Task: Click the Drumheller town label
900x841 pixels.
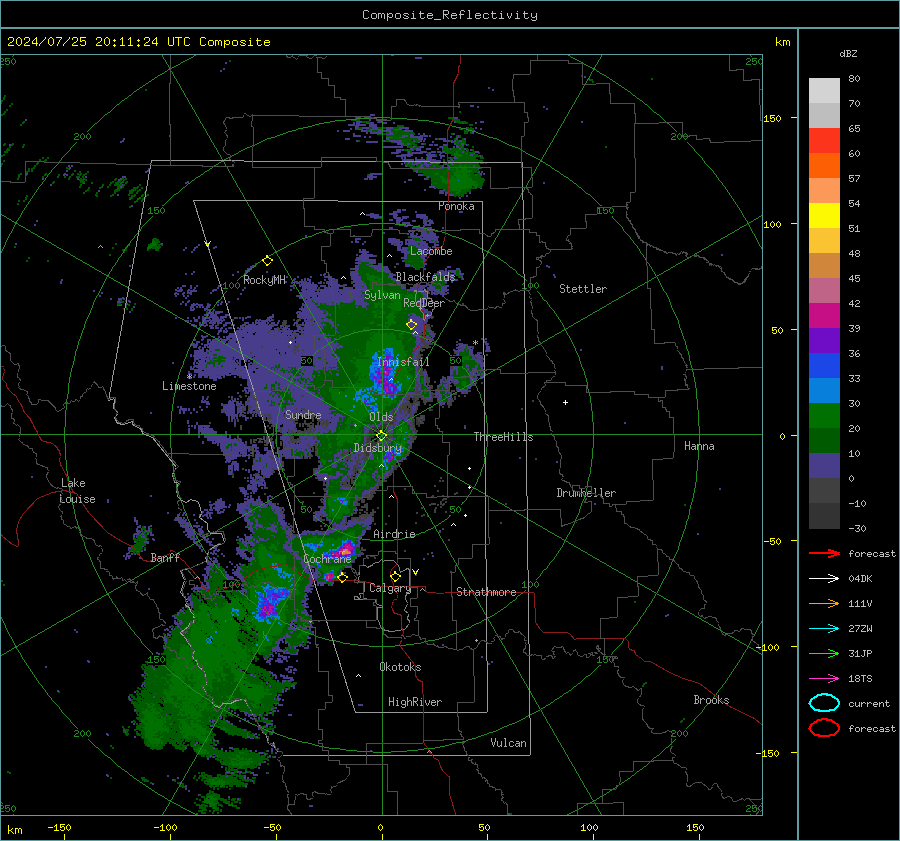Action: click(586, 493)
